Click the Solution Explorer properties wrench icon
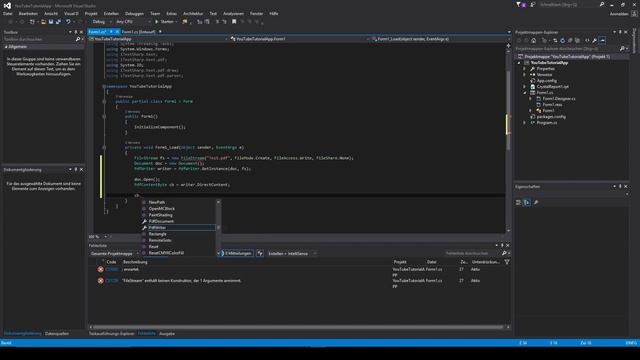The width and height of the screenshot is (640, 360). point(595,40)
